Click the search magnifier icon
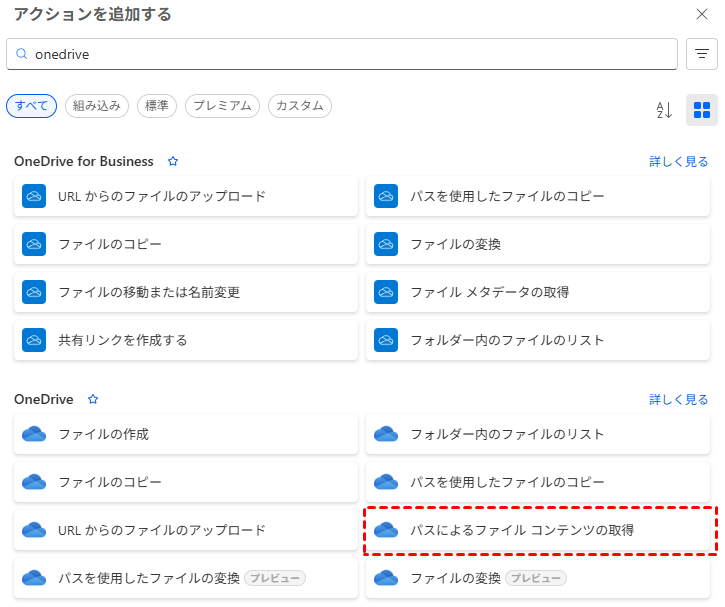The image size is (725, 607). (x=21, y=54)
